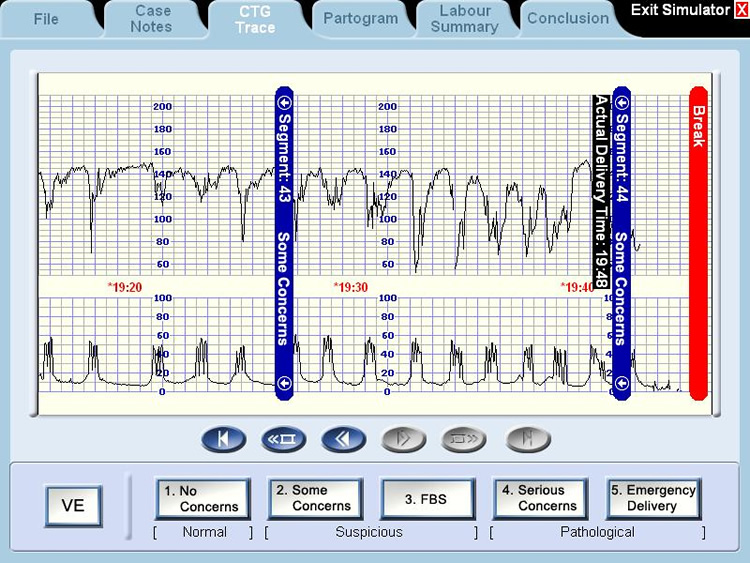The width and height of the screenshot is (750, 563).
Task: Choose 1. No Concerns
Action: (202, 499)
